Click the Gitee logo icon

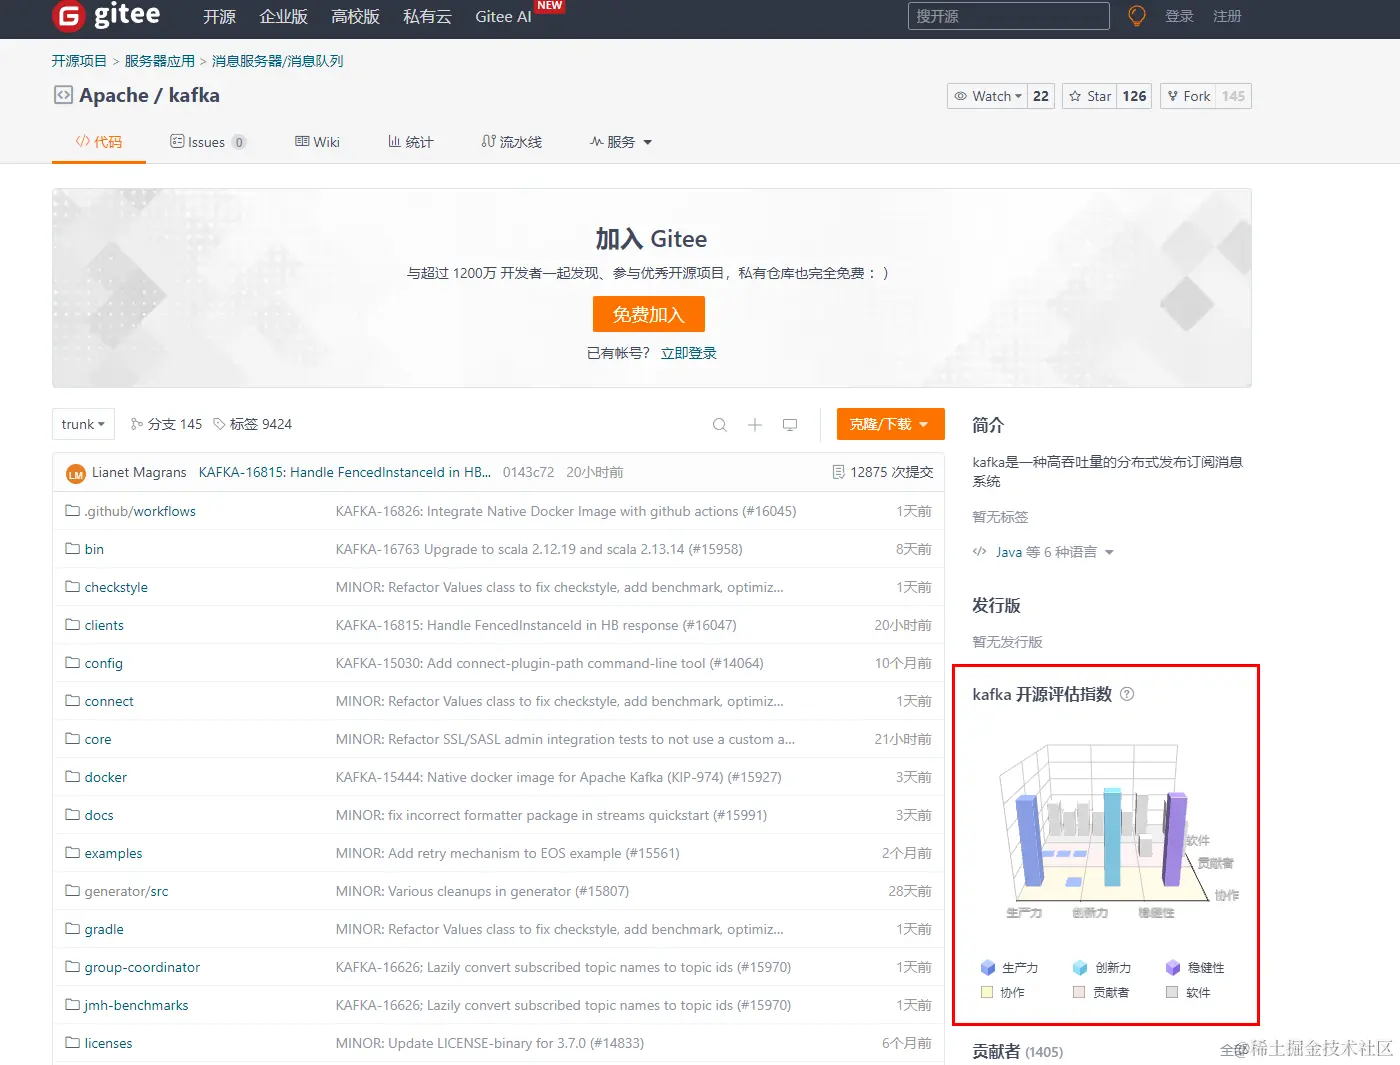pos(68,17)
